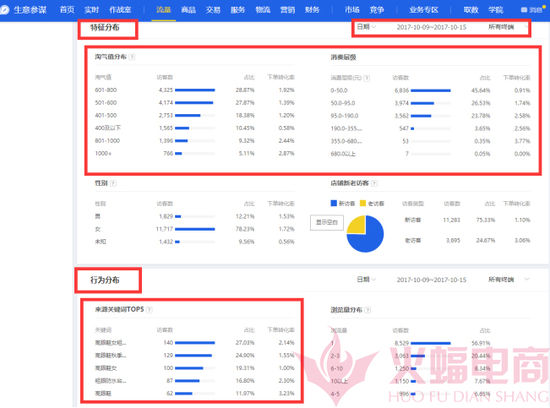This screenshot has width=550, height=408.
Task: Click help icon beside 性别 heading
Action: click(x=113, y=183)
